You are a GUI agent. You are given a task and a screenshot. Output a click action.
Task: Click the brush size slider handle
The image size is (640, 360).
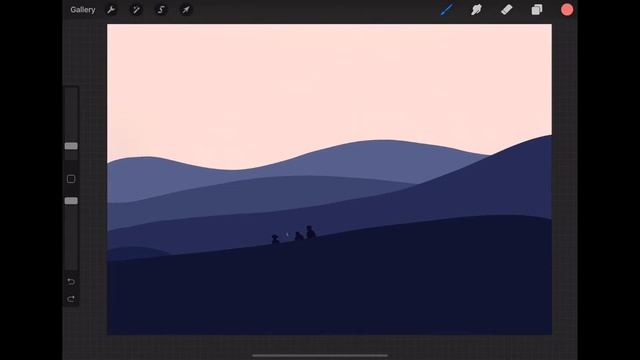click(71, 146)
